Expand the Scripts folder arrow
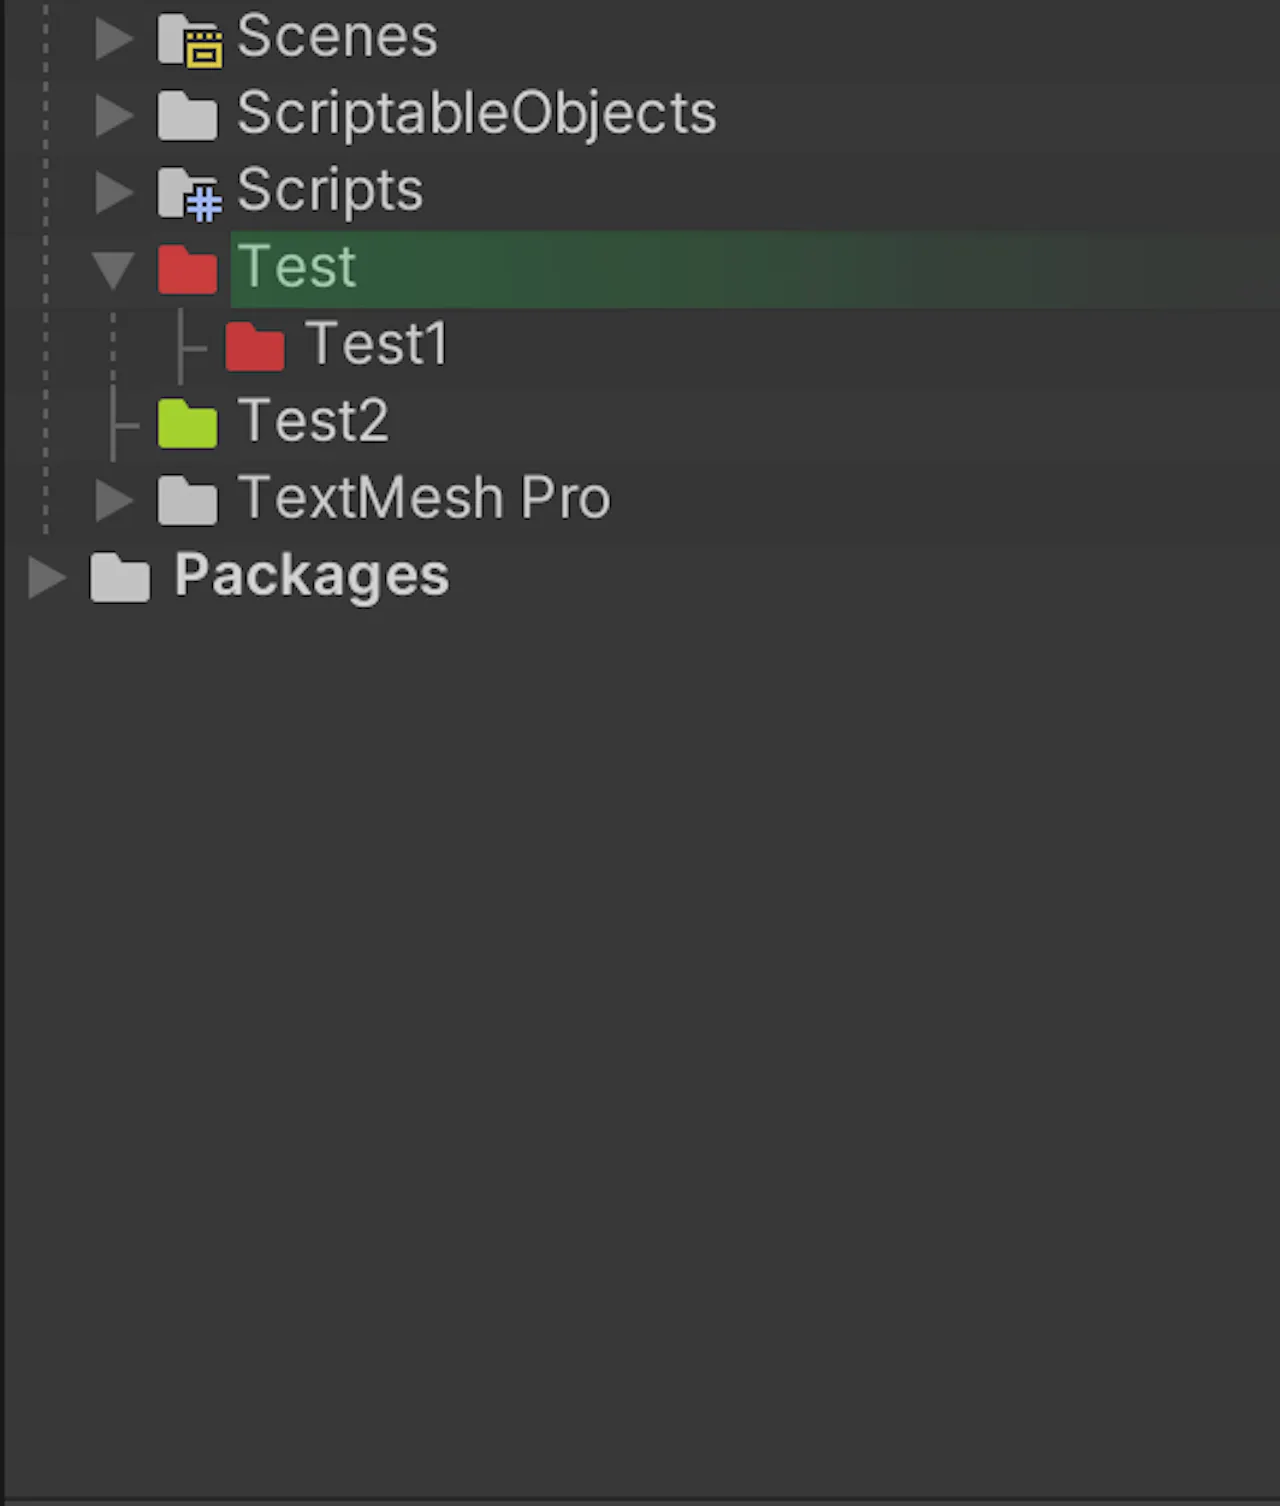The height and width of the screenshot is (1506, 1280). click(x=114, y=193)
